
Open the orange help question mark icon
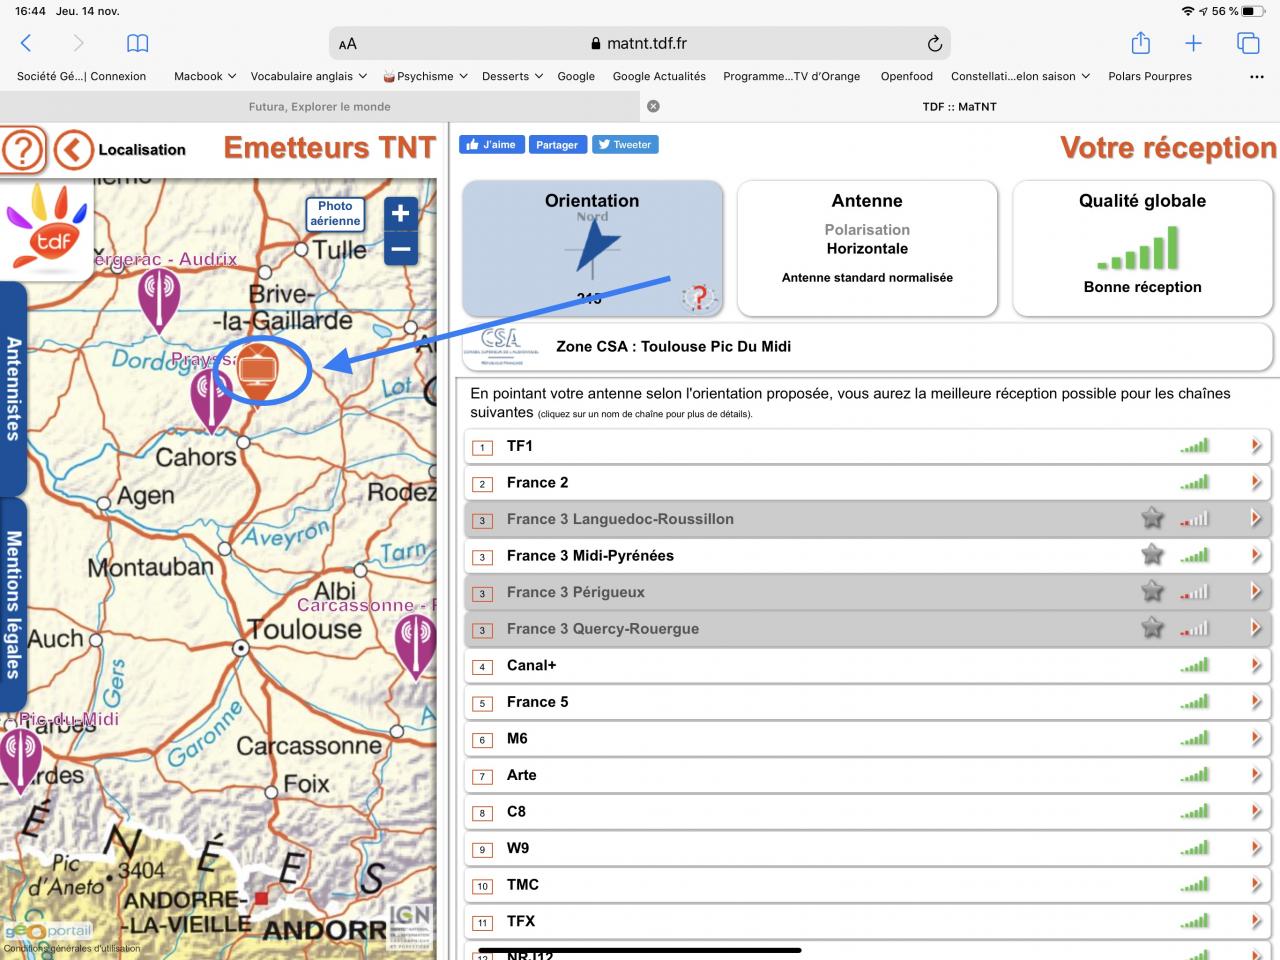[22, 150]
